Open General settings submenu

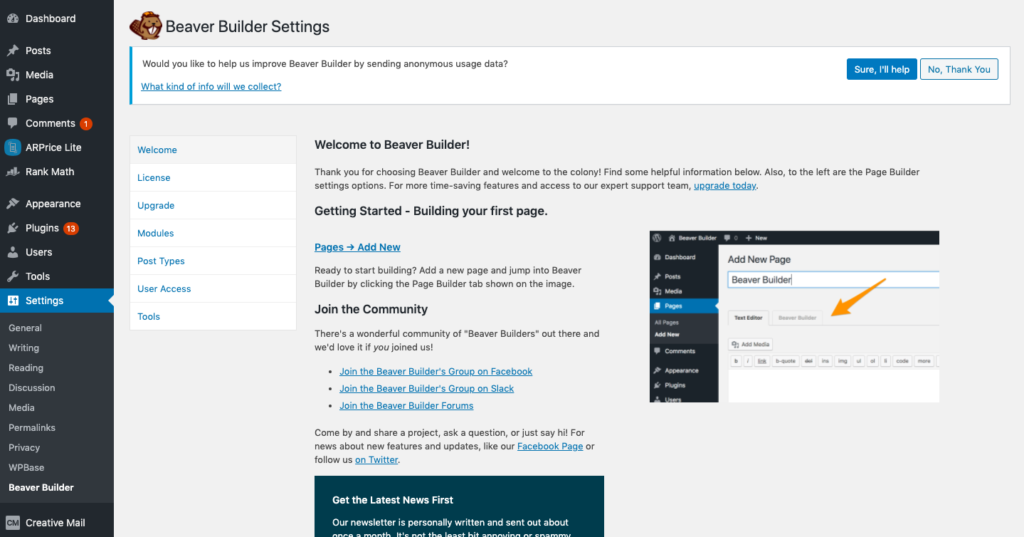click(x=25, y=328)
